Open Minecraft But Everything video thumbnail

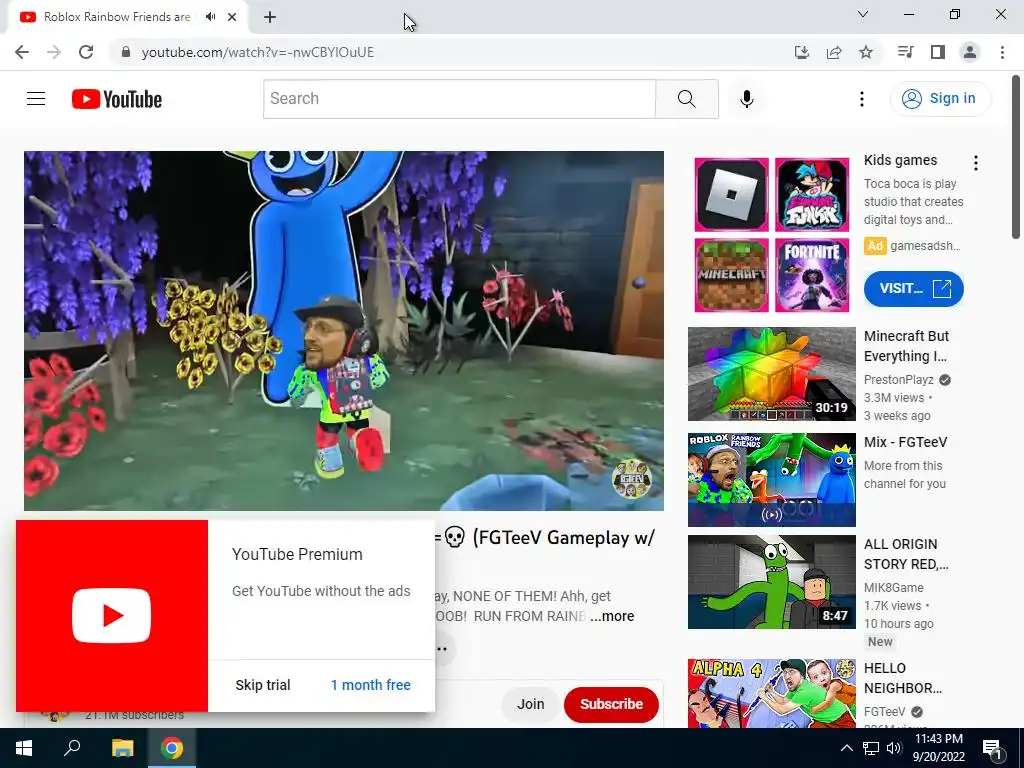pyautogui.click(x=771, y=374)
